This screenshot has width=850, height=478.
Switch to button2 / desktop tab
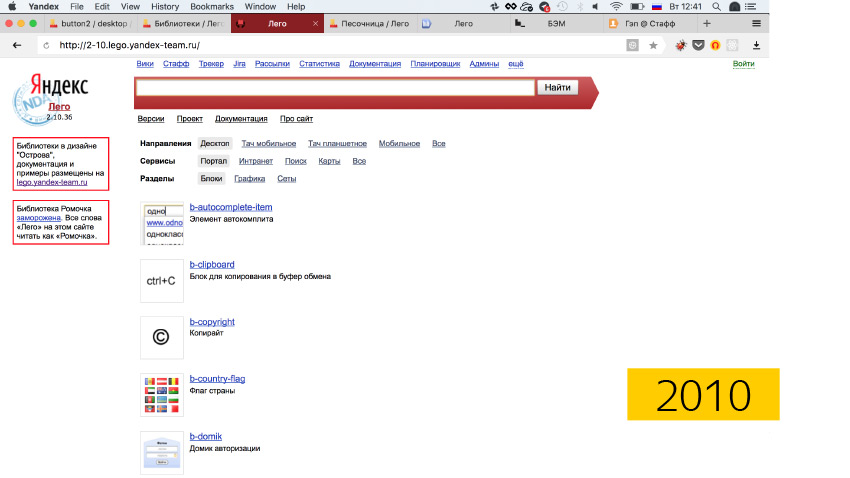[x=91, y=23]
